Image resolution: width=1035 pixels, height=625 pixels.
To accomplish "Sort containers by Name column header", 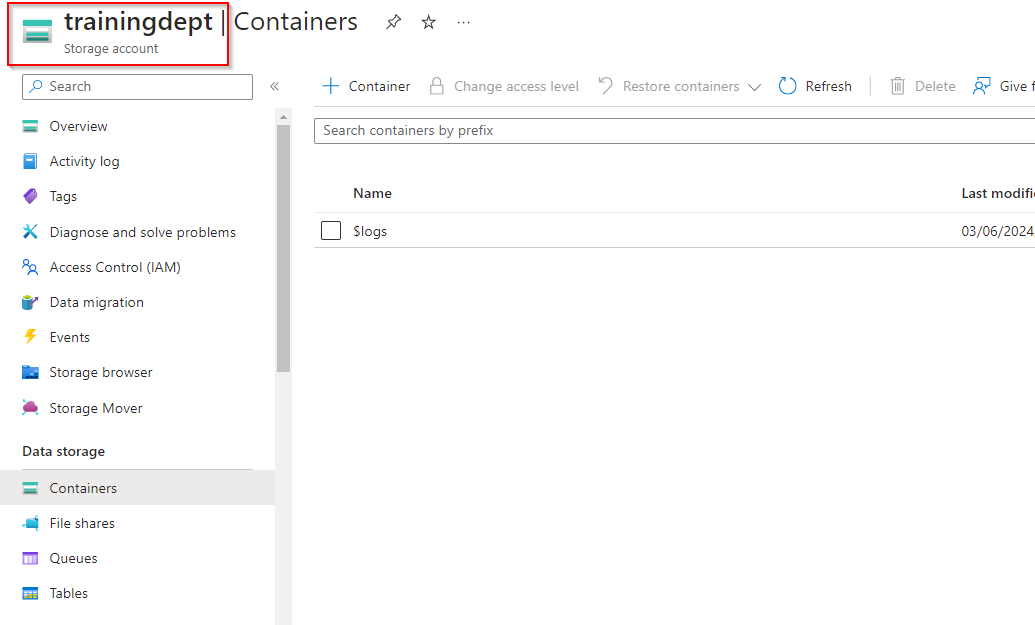I will (372, 193).
